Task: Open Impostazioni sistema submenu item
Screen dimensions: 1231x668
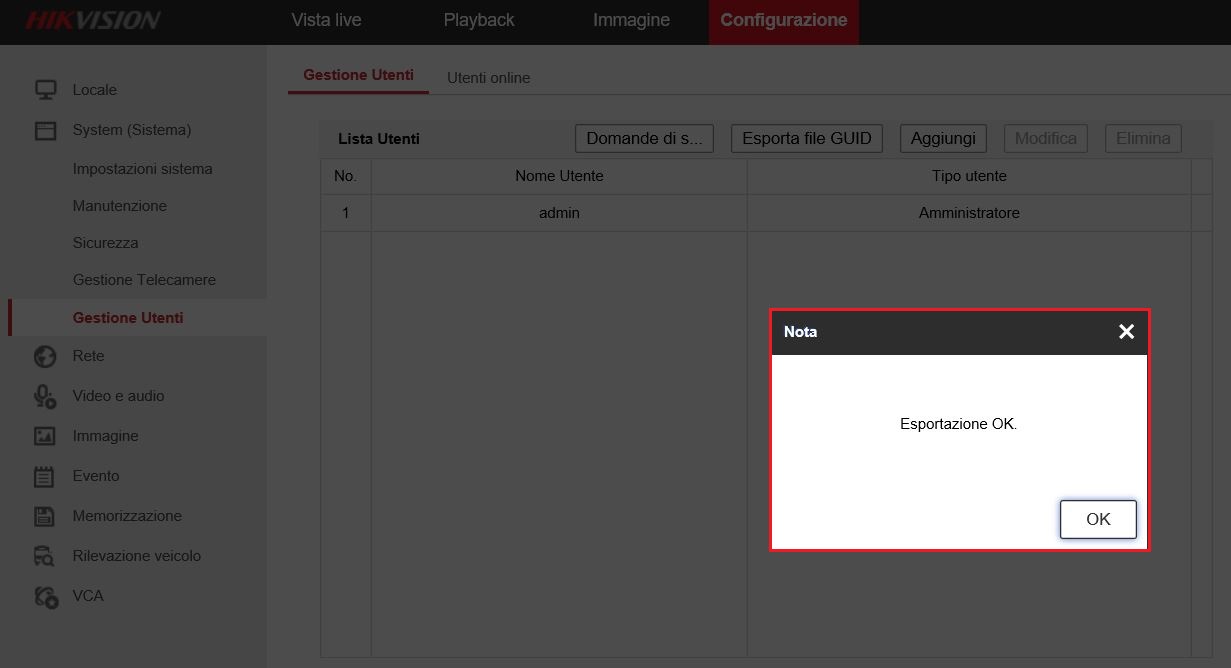Action: (x=143, y=169)
